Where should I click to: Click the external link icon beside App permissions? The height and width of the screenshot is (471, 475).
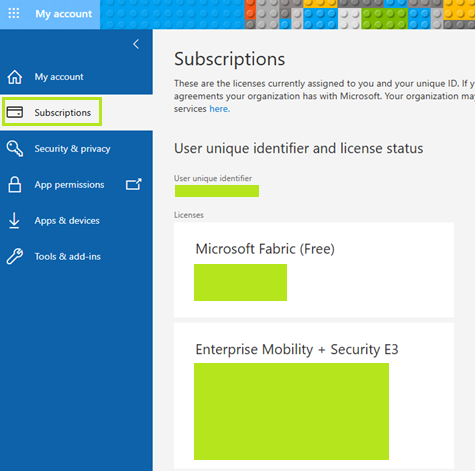pyautogui.click(x=134, y=184)
